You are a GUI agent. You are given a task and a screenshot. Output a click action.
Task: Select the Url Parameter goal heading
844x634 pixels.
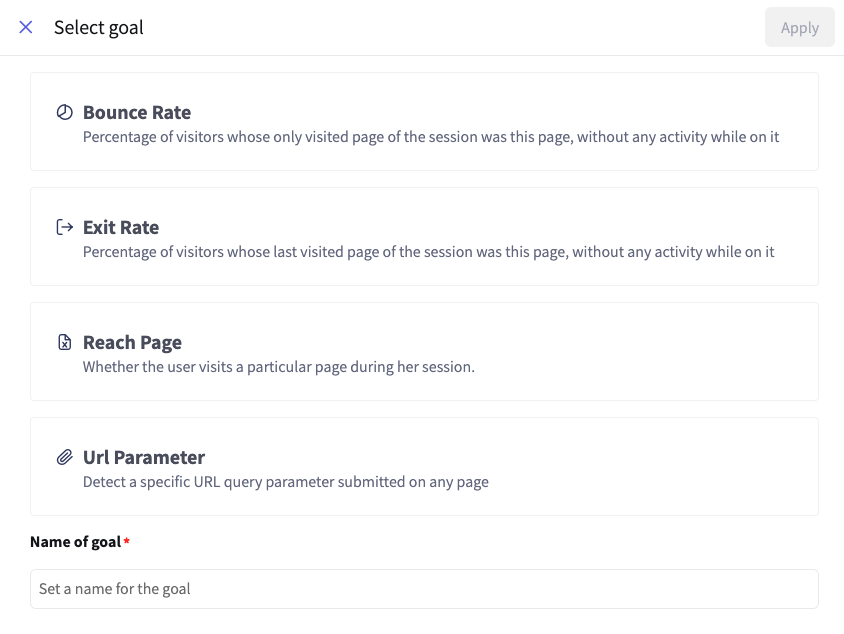pyautogui.click(x=144, y=458)
